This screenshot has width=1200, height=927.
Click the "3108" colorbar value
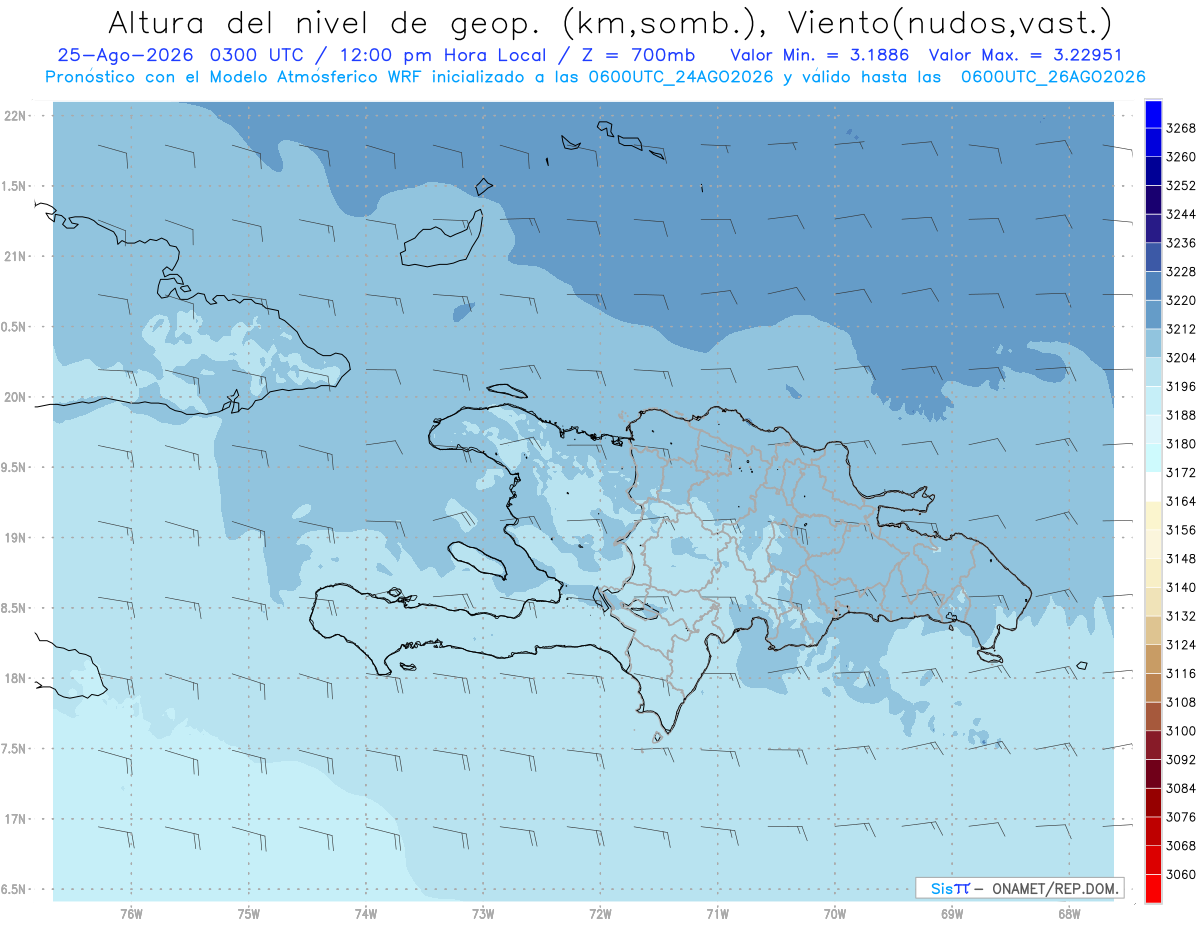point(1181,702)
